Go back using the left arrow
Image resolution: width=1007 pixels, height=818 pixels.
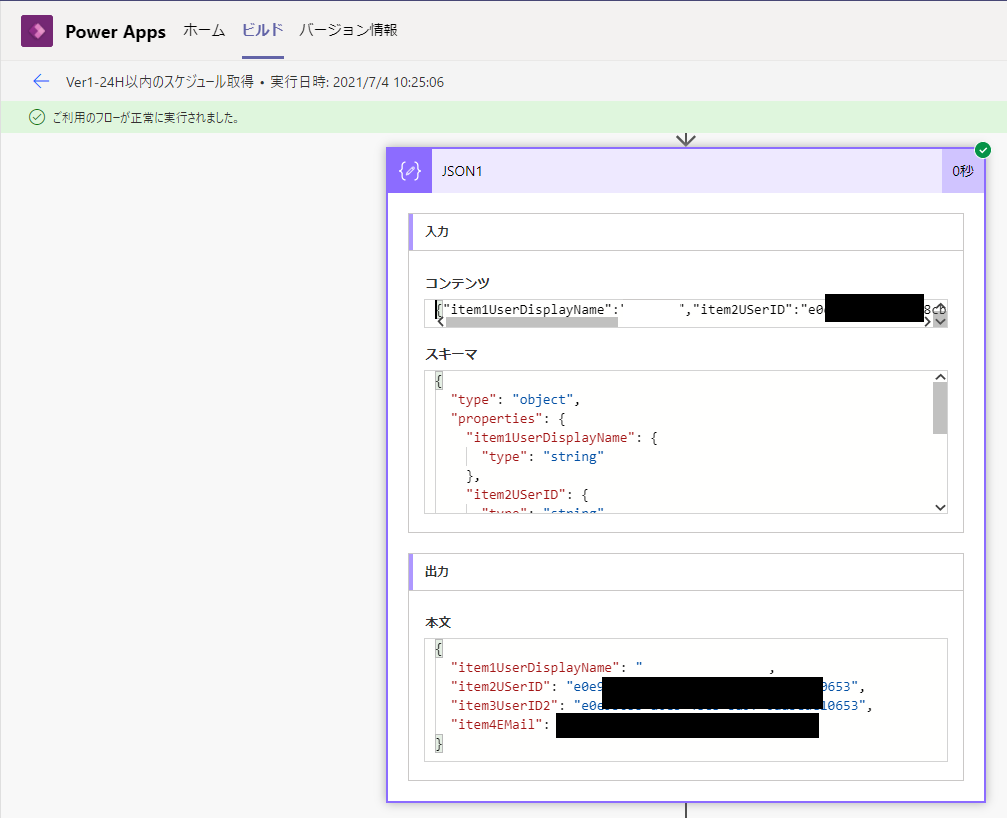[41, 81]
